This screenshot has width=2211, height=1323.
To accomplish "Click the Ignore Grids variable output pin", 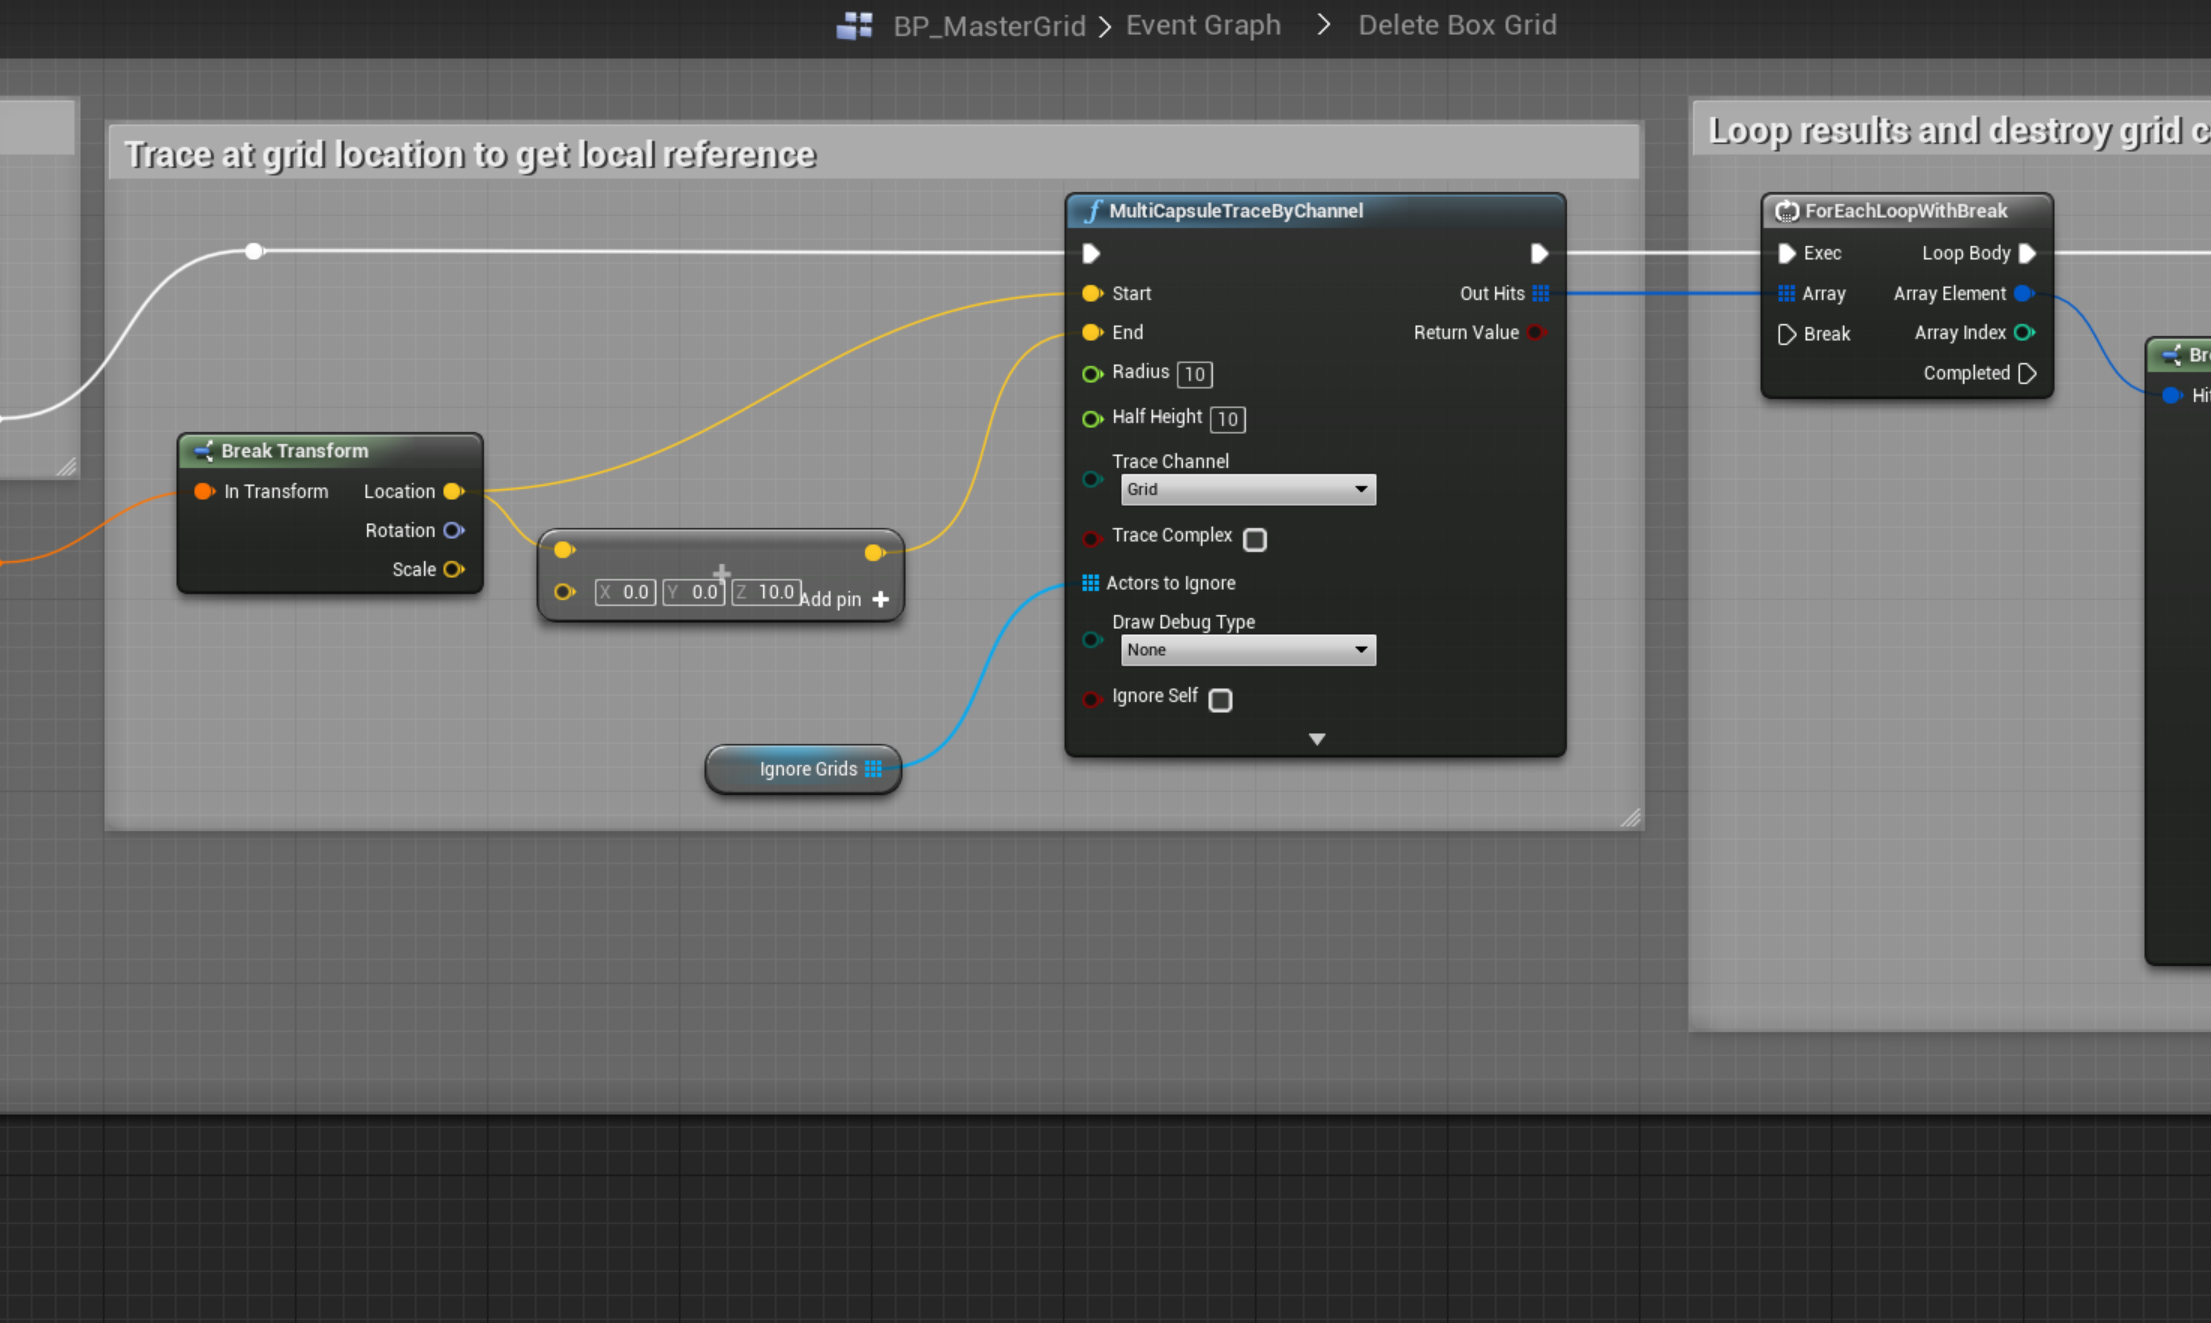I will (x=873, y=769).
